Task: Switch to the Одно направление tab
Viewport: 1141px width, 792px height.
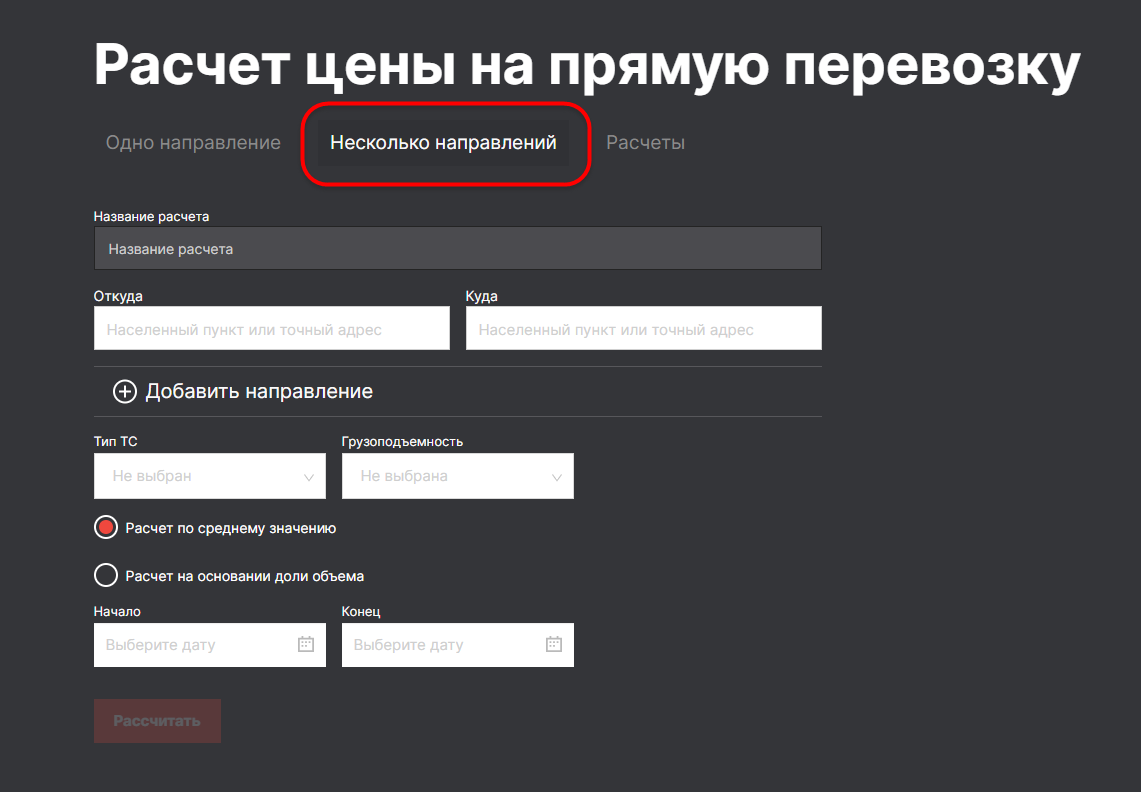Action: click(x=193, y=143)
